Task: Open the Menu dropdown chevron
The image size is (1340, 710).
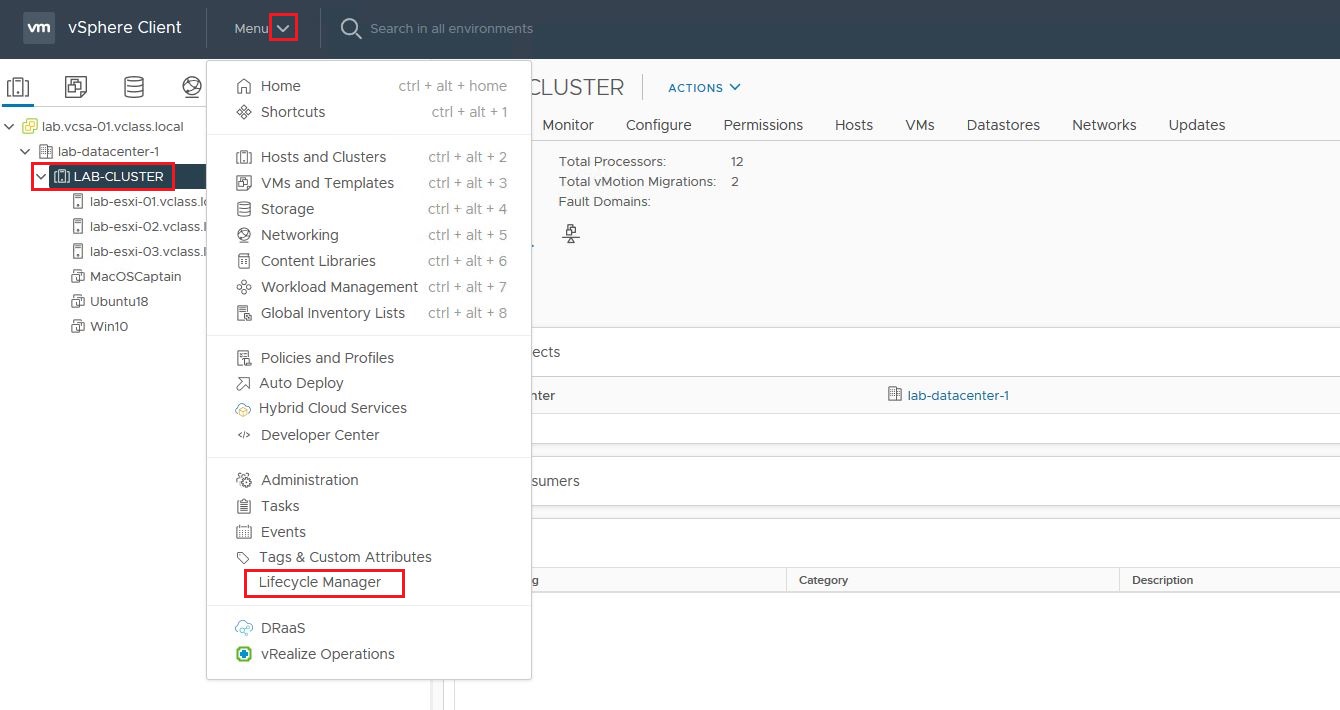Action: pos(283,28)
